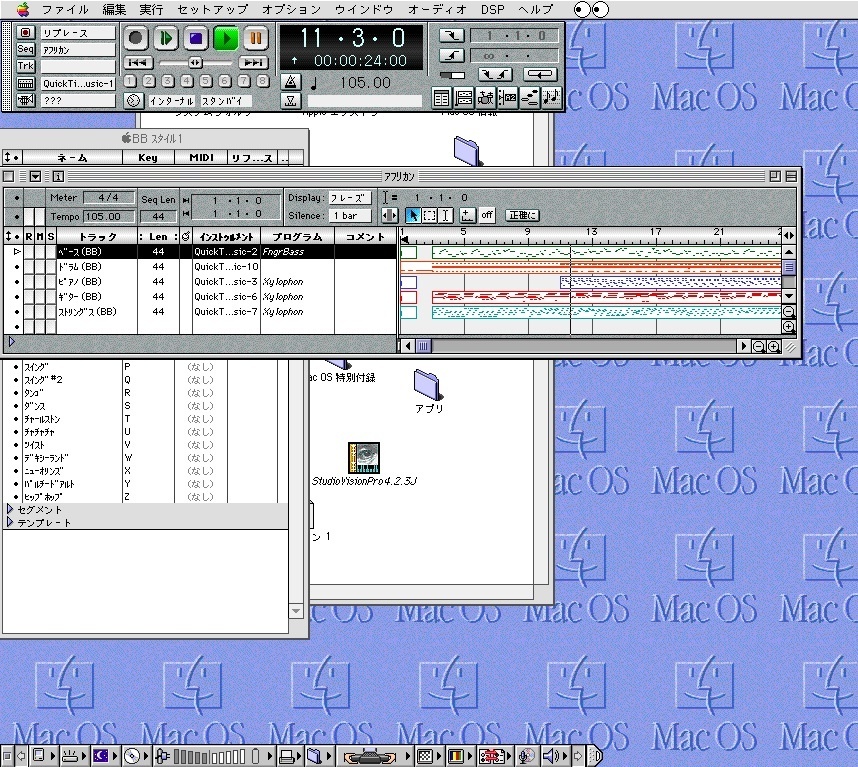Click the metronome icon beside tempo
Screen dimensions: 858x767
point(290,82)
